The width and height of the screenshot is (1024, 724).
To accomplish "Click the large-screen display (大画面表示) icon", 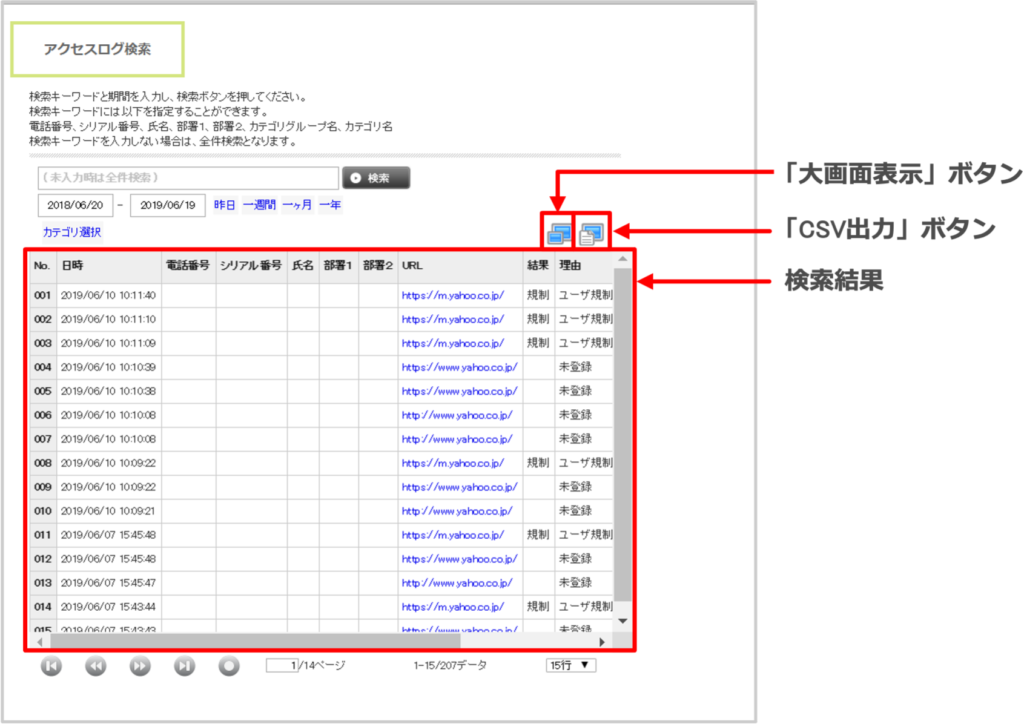I will (558, 233).
